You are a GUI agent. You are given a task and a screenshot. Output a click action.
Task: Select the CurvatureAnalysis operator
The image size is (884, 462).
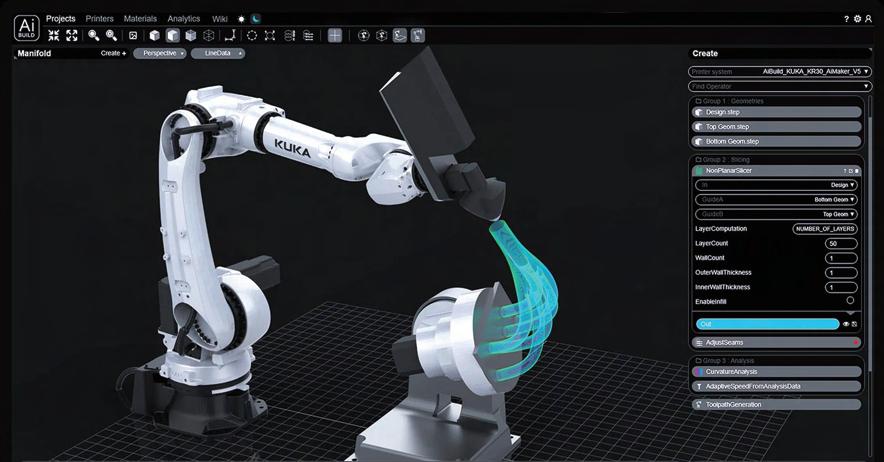tap(777, 372)
